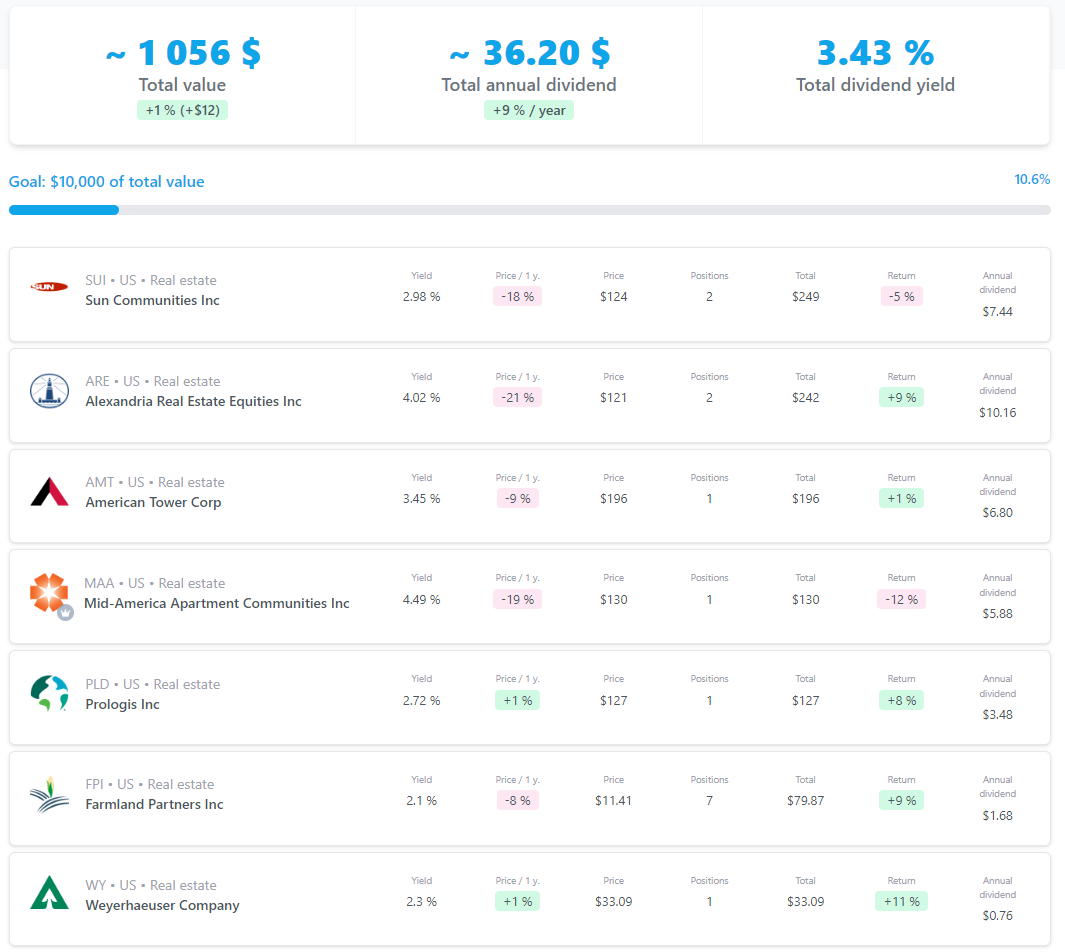Click MAA 4.49 % yield value
Screen dimensions: 1065x952
click(422, 600)
